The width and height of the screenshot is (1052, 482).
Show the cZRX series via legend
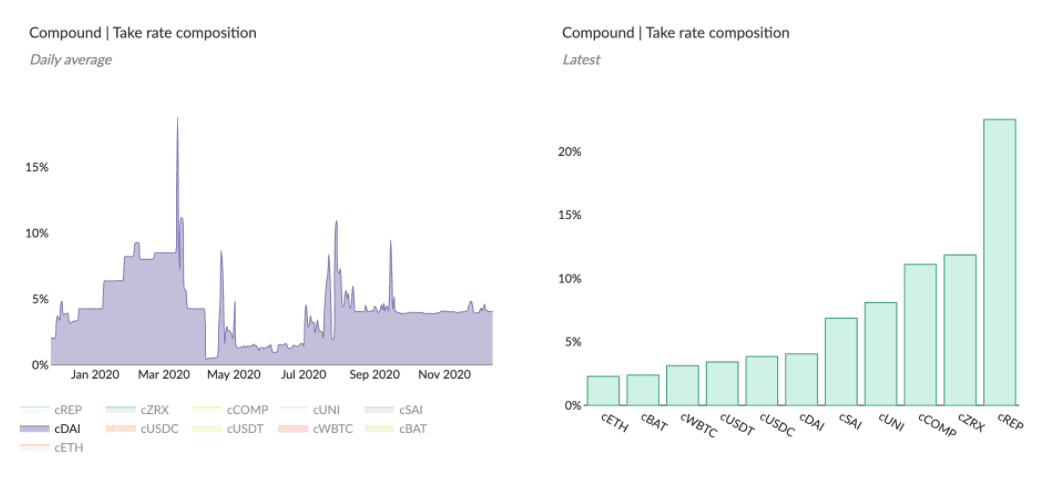pos(137,409)
